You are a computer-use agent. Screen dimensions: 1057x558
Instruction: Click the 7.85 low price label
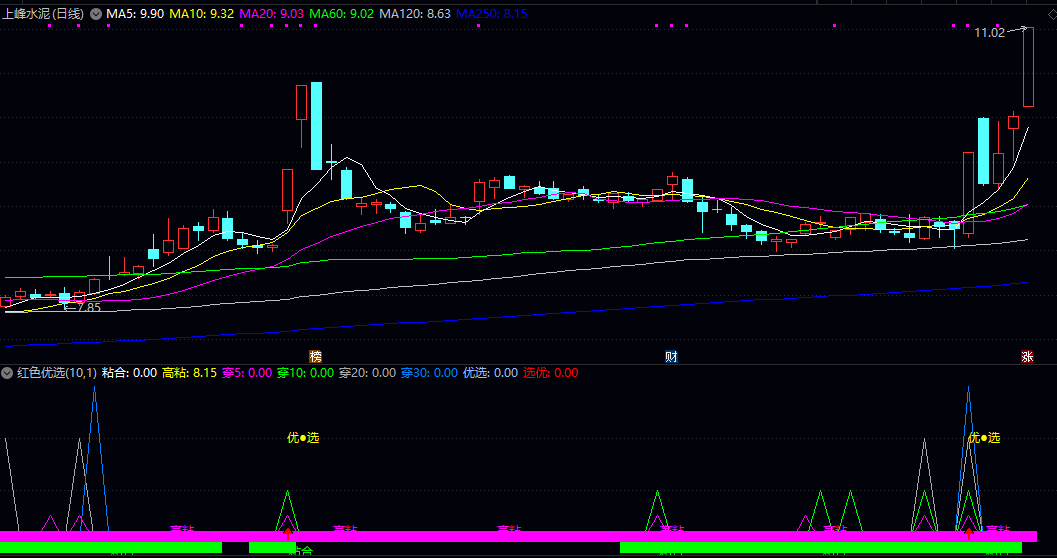(x=86, y=307)
